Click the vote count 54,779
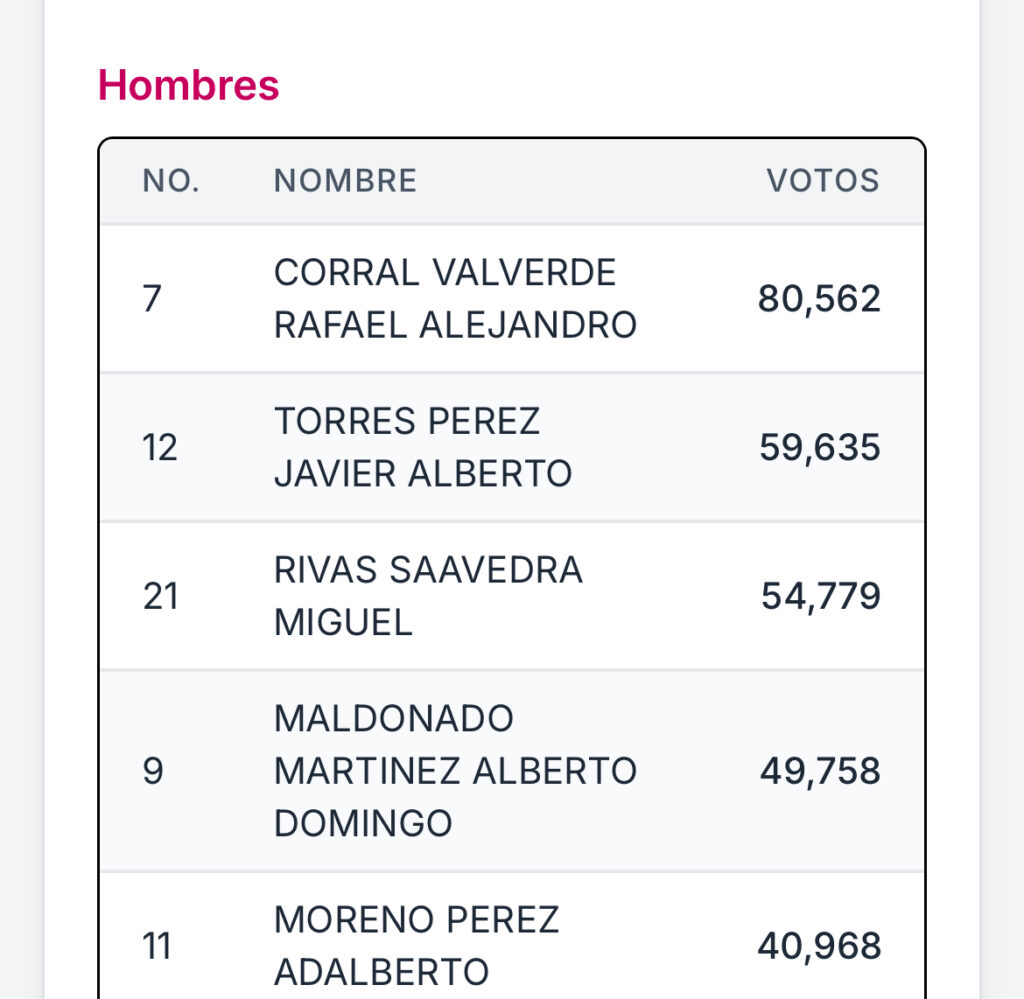This screenshot has width=1024, height=999. pyautogui.click(x=821, y=597)
